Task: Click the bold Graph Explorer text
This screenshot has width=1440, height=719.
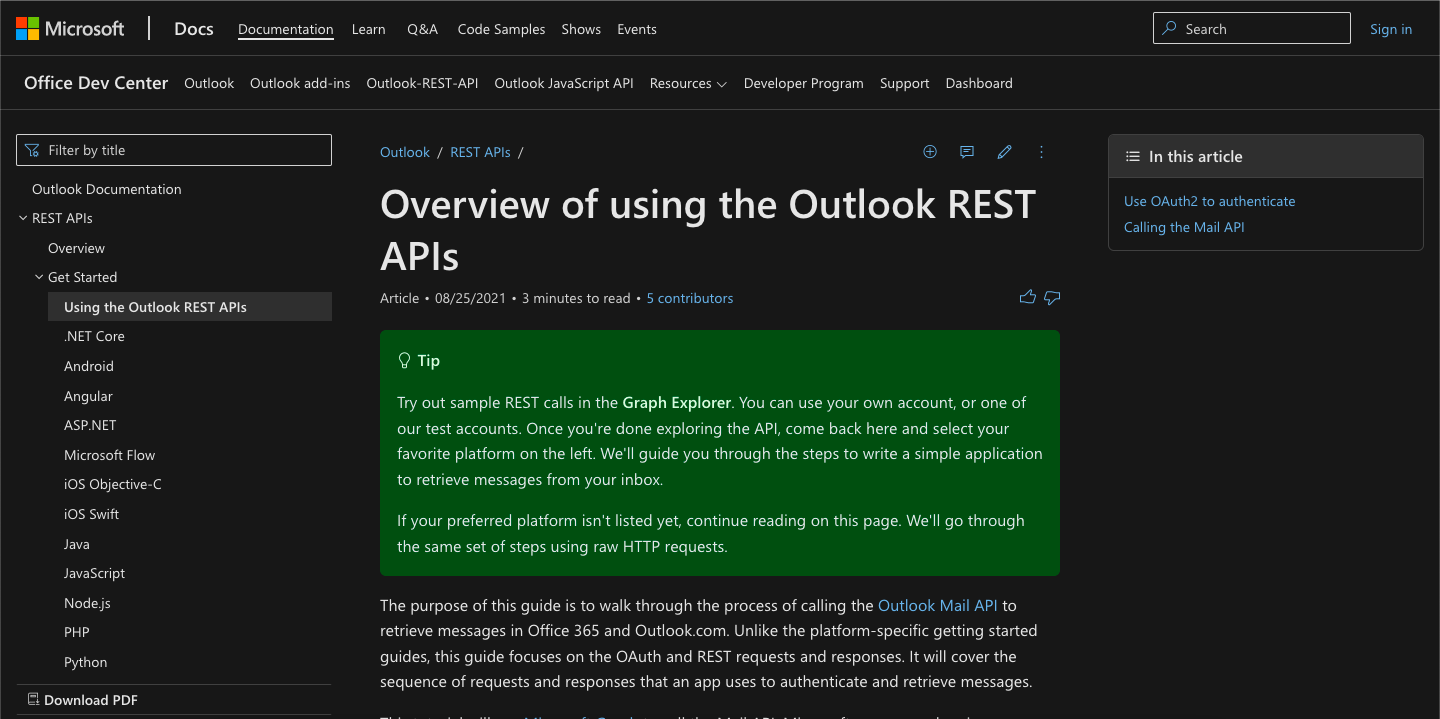Action: (x=678, y=403)
